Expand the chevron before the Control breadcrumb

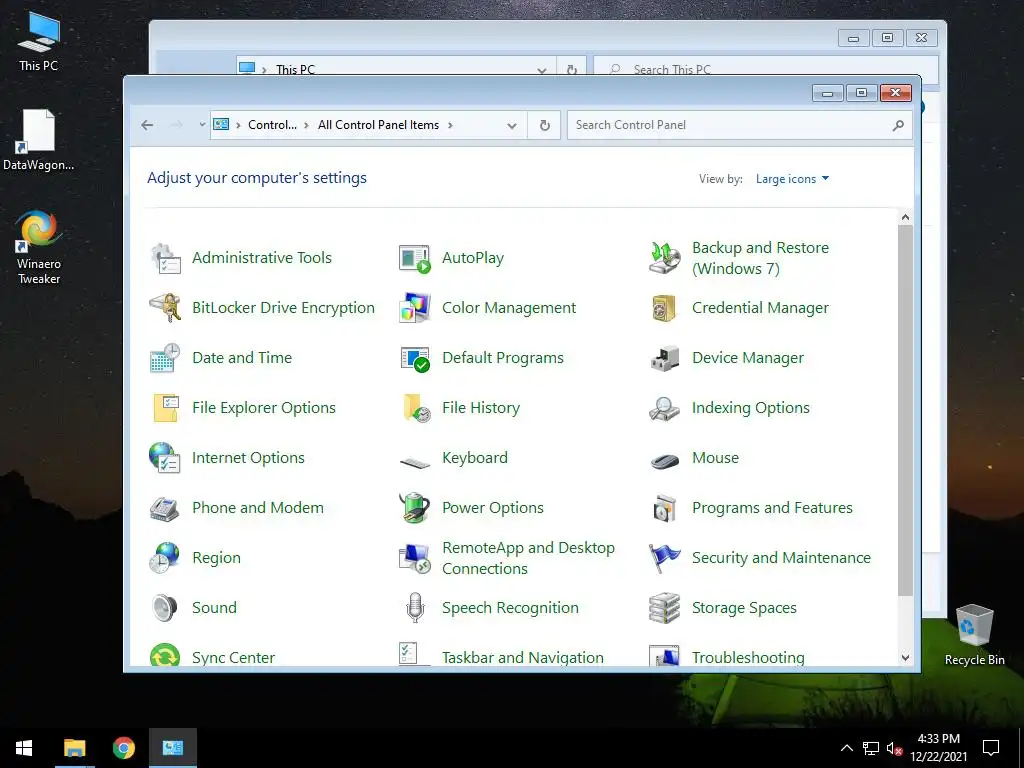tap(238, 125)
